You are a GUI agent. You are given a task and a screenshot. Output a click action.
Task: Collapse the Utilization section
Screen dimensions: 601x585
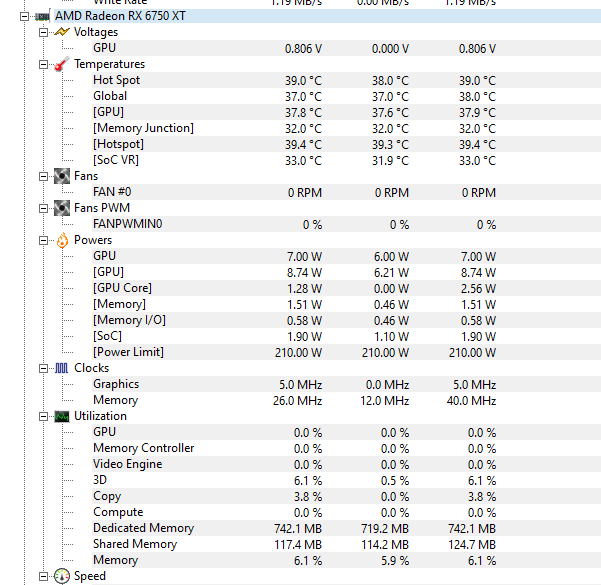coord(43,416)
